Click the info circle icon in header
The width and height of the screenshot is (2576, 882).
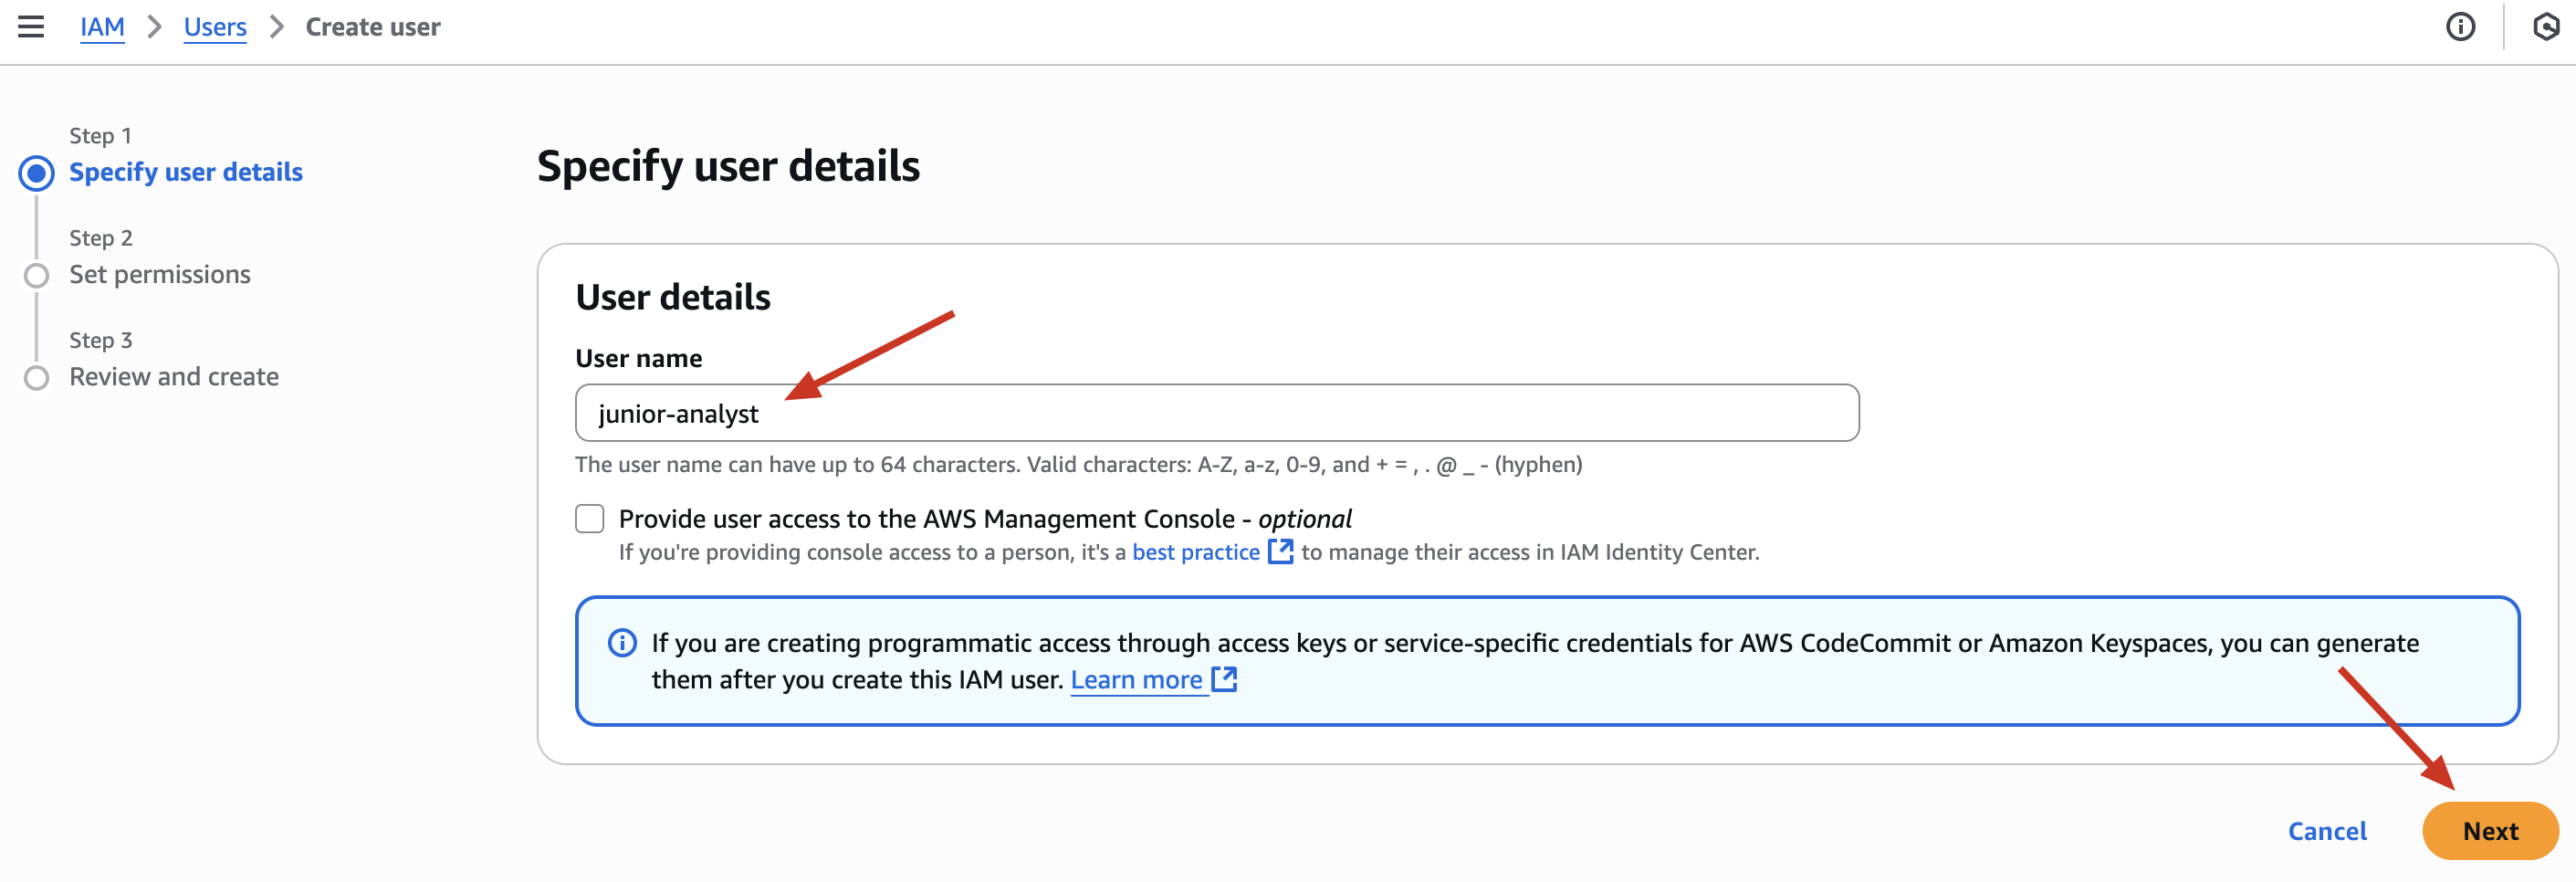tap(2460, 27)
